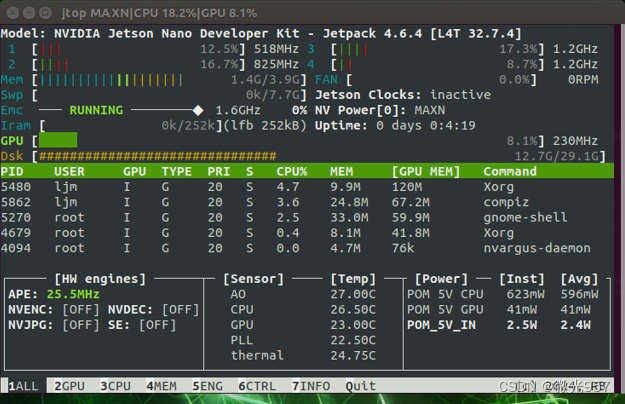Click the NVJPG [OFF] status

click(x=81, y=325)
